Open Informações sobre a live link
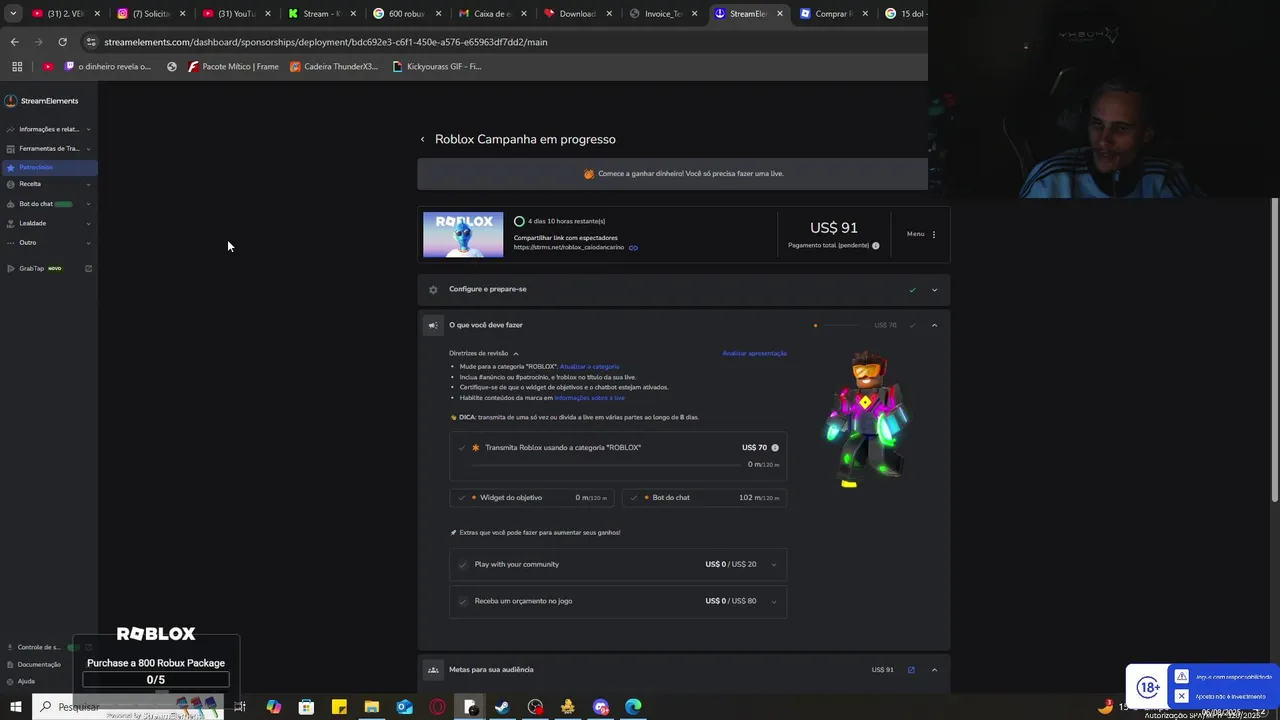This screenshot has width=1280, height=720. (589, 398)
